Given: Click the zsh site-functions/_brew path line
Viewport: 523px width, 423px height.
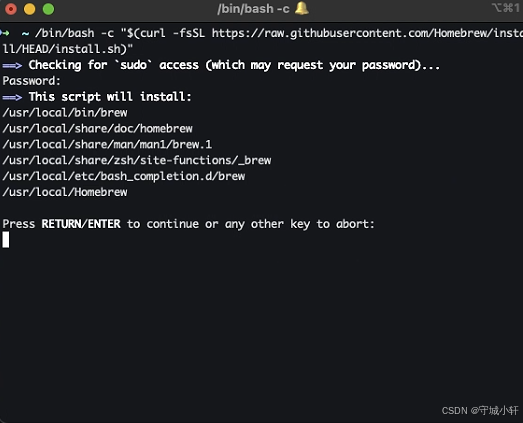Looking at the screenshot, I should tap(137, 160).
